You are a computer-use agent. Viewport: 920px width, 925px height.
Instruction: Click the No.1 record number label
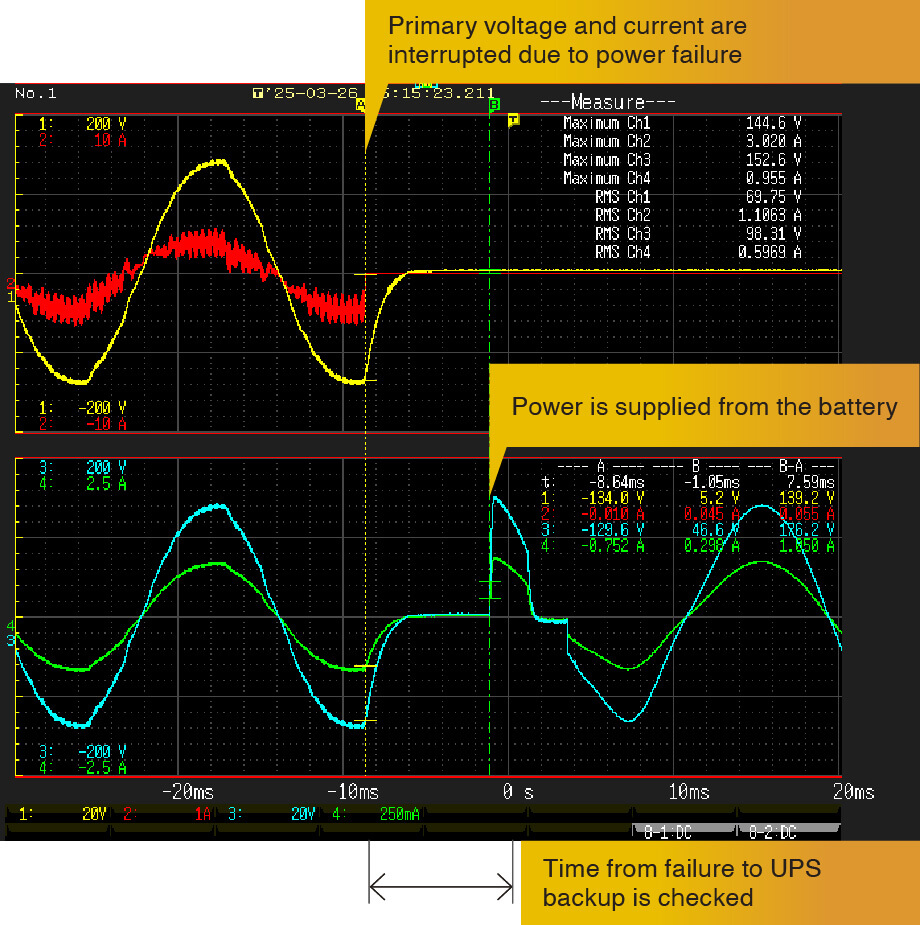coord(36,93)
